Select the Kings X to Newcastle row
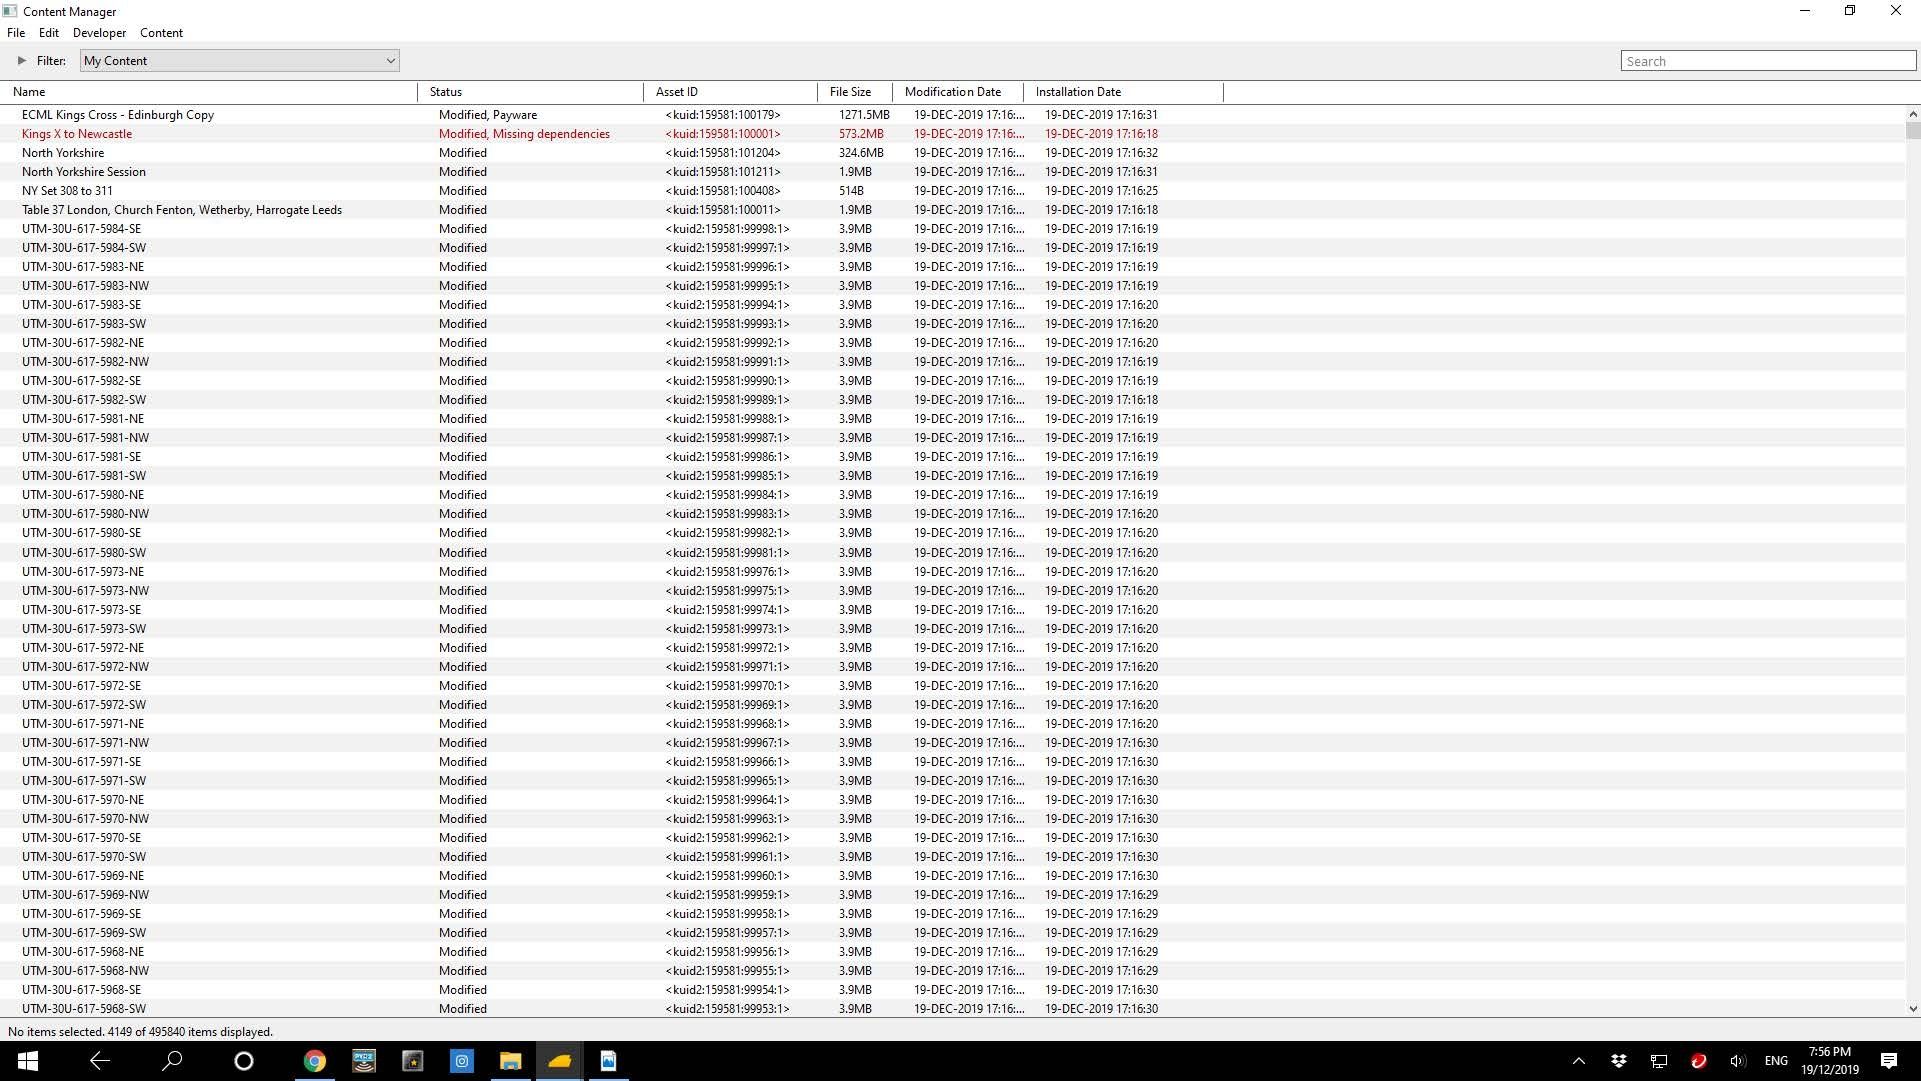Viewport: 1921px width, 1081px height. [x=77, y=134]
